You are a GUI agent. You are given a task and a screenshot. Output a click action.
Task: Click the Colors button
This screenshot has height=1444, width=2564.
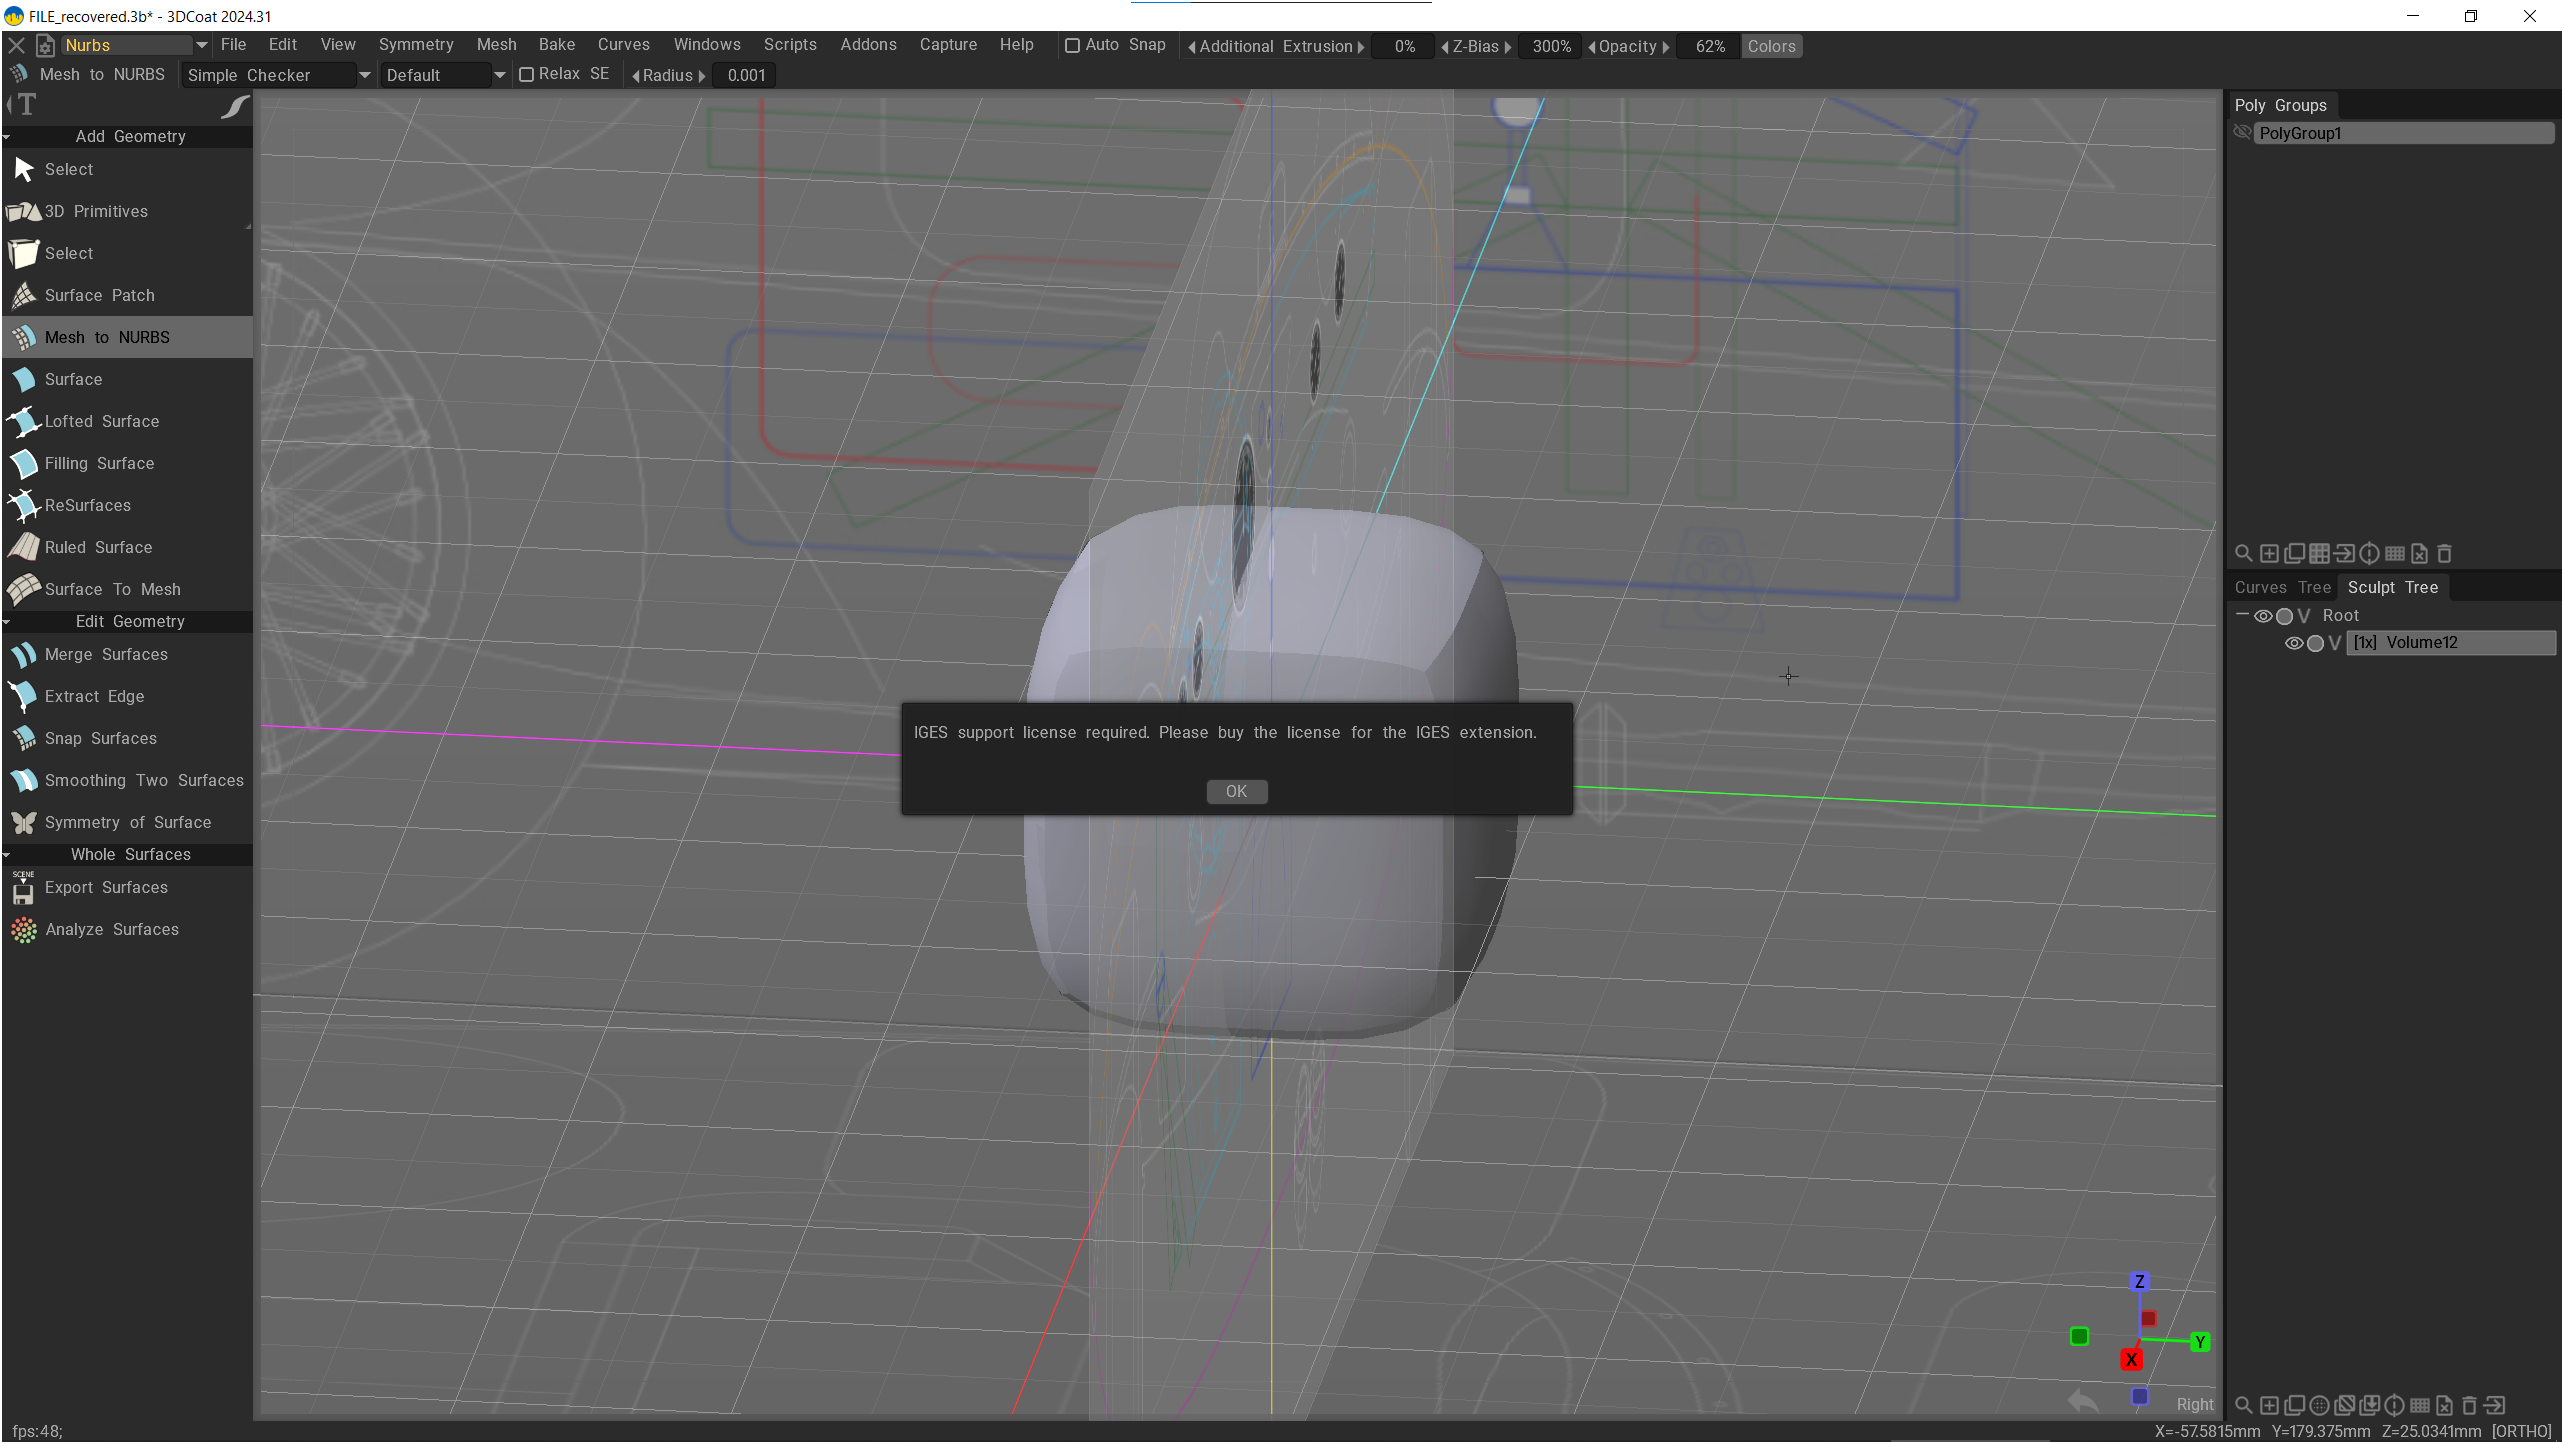(x=1771, y=46)
